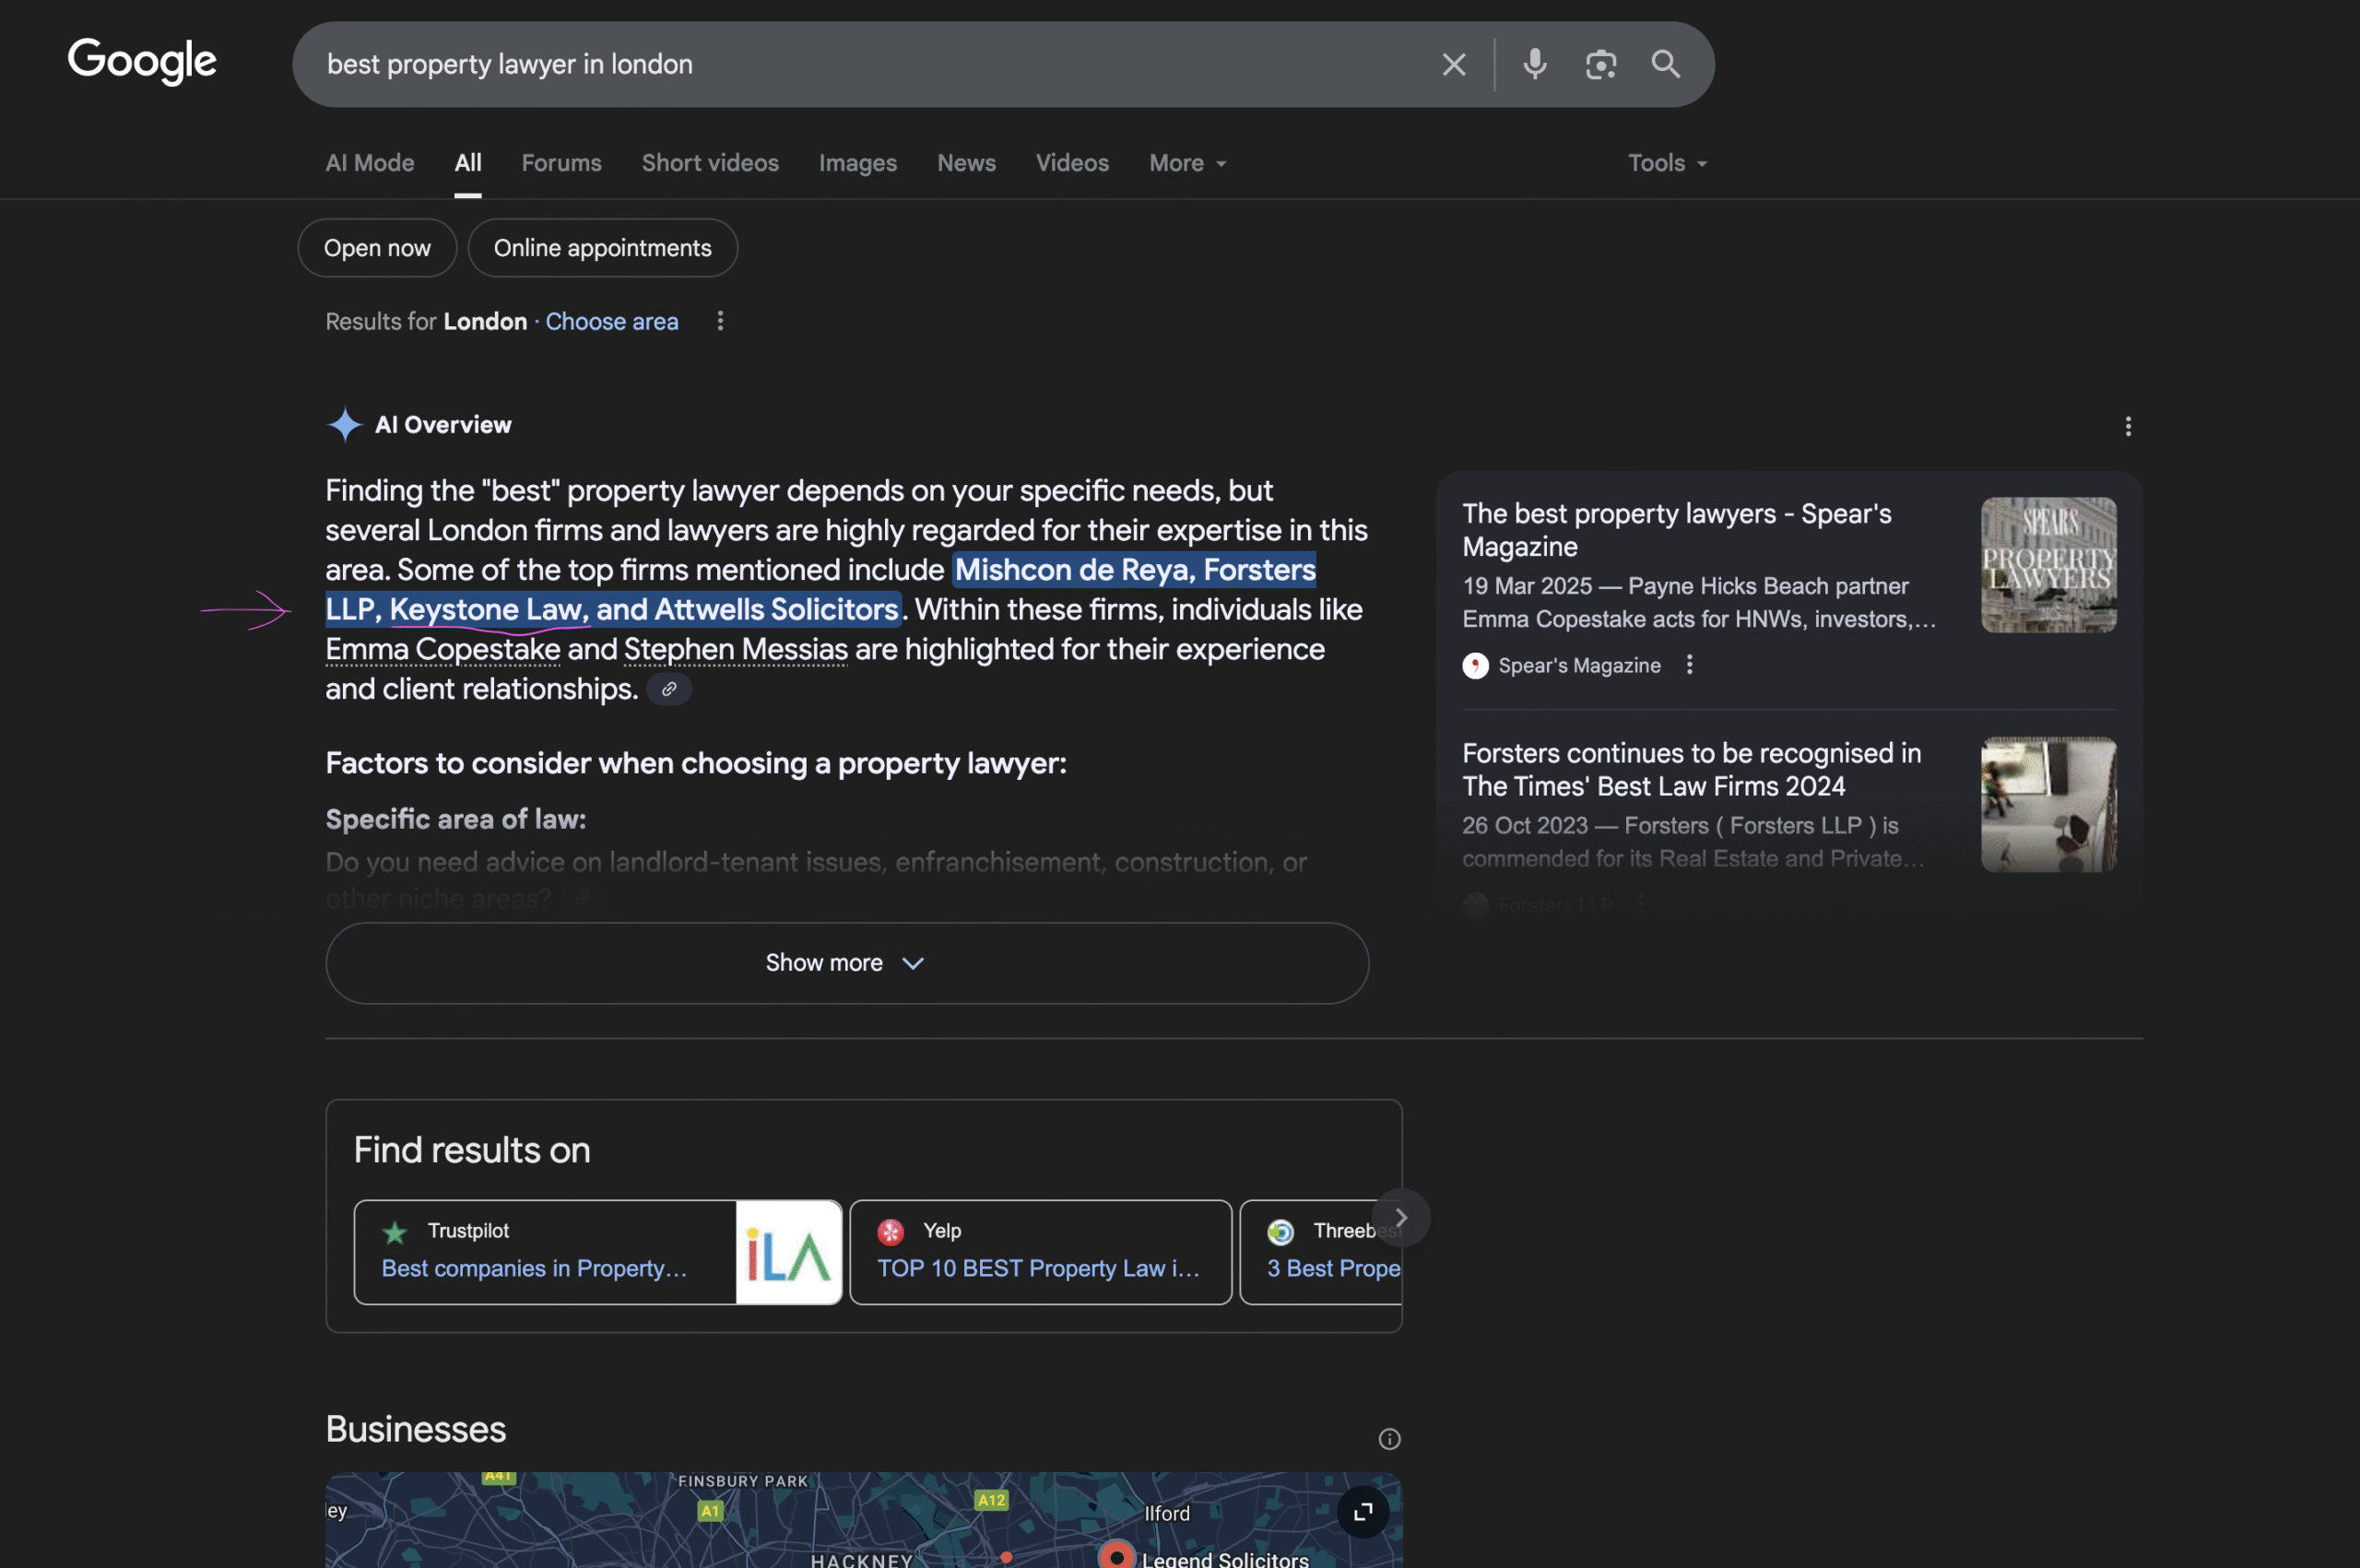Open location options three-dot menu

tap(720, 321)
